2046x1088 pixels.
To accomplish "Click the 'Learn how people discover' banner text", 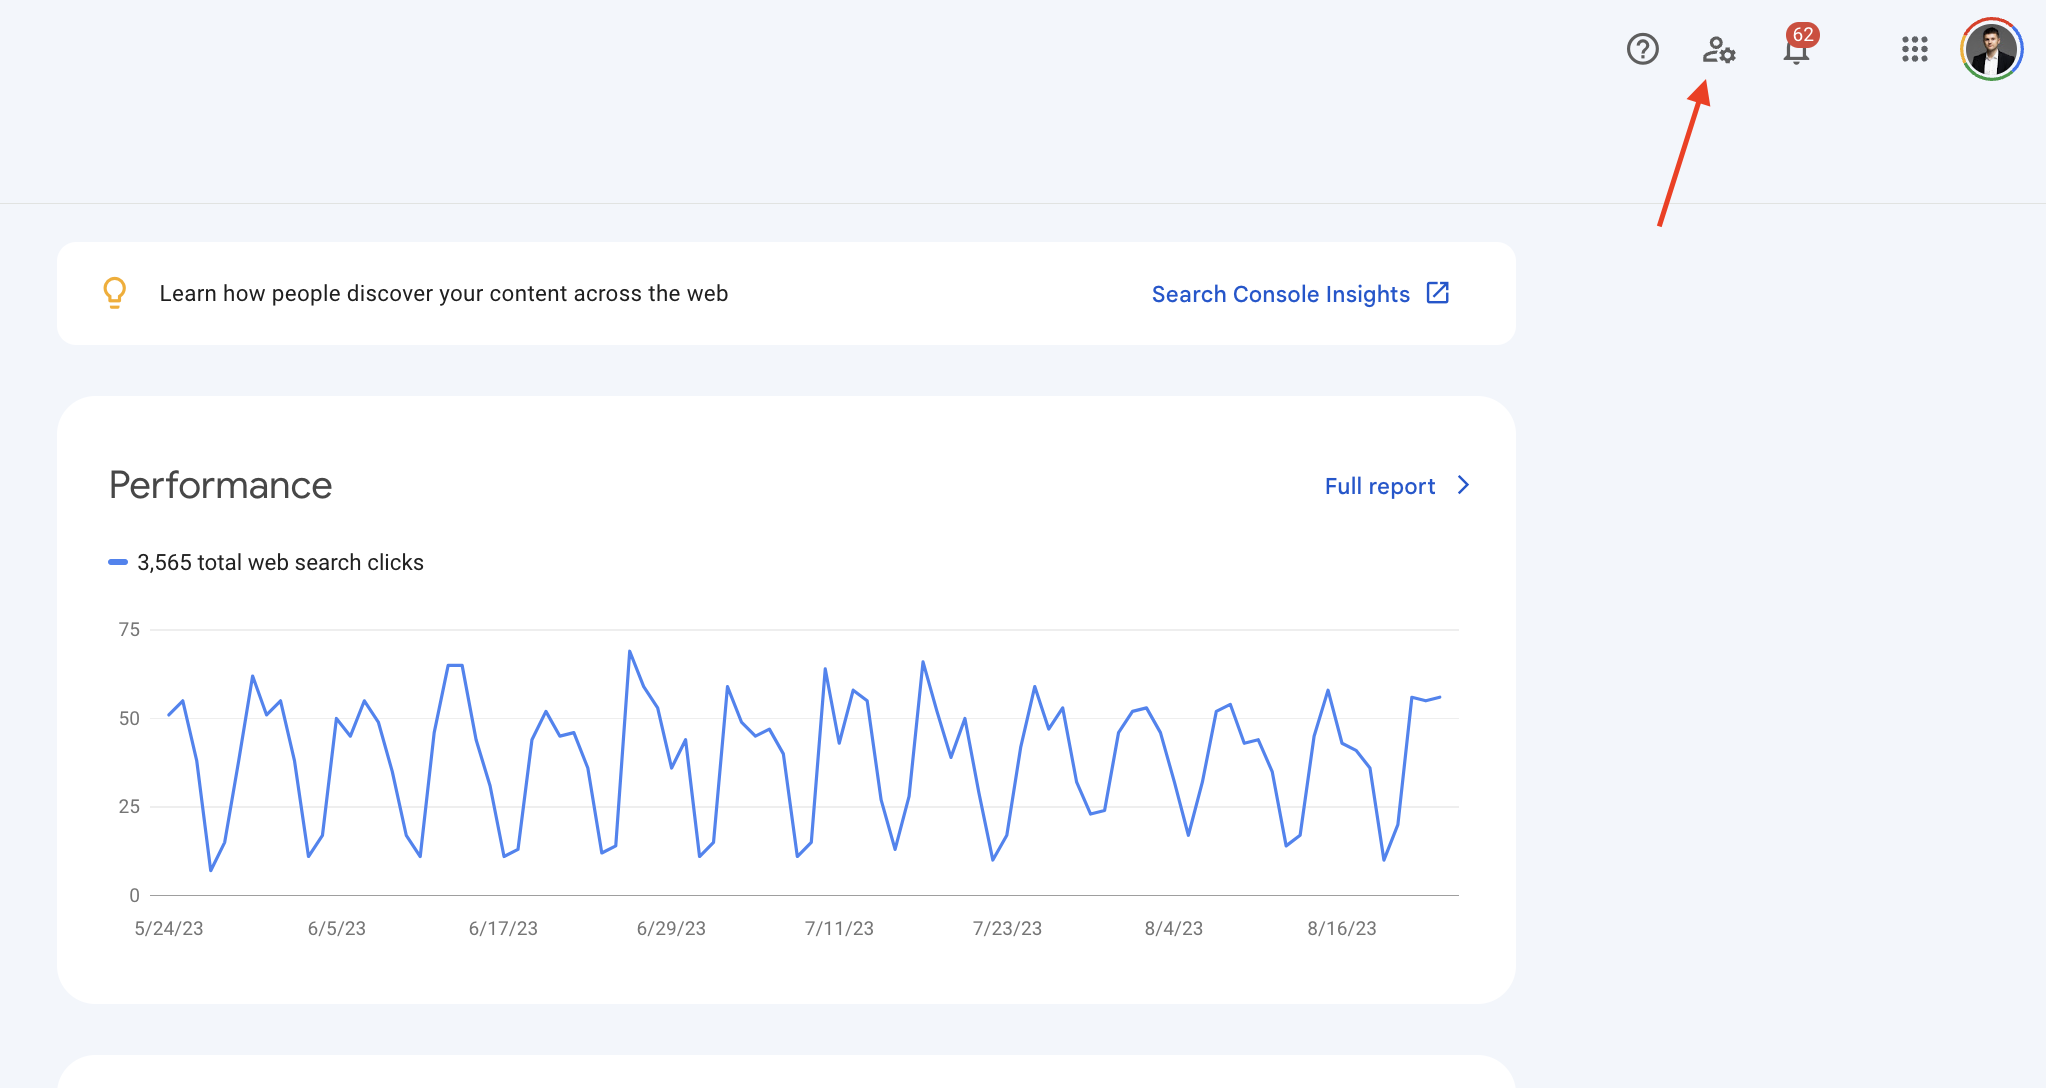I will click(443, 293).
